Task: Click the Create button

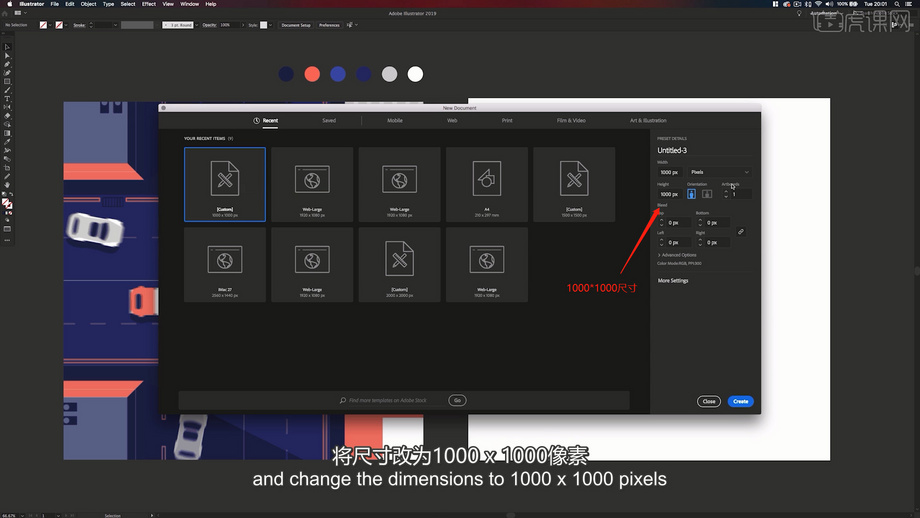Action: coord(740,401)
